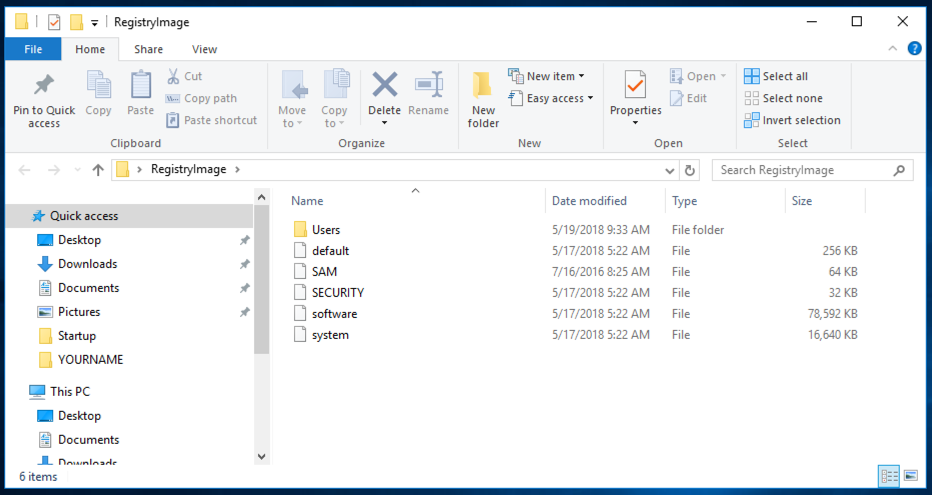This screenshot has width=932, height=495.
Task: Sort by the Size column
Action: click(x=801, y=201)
